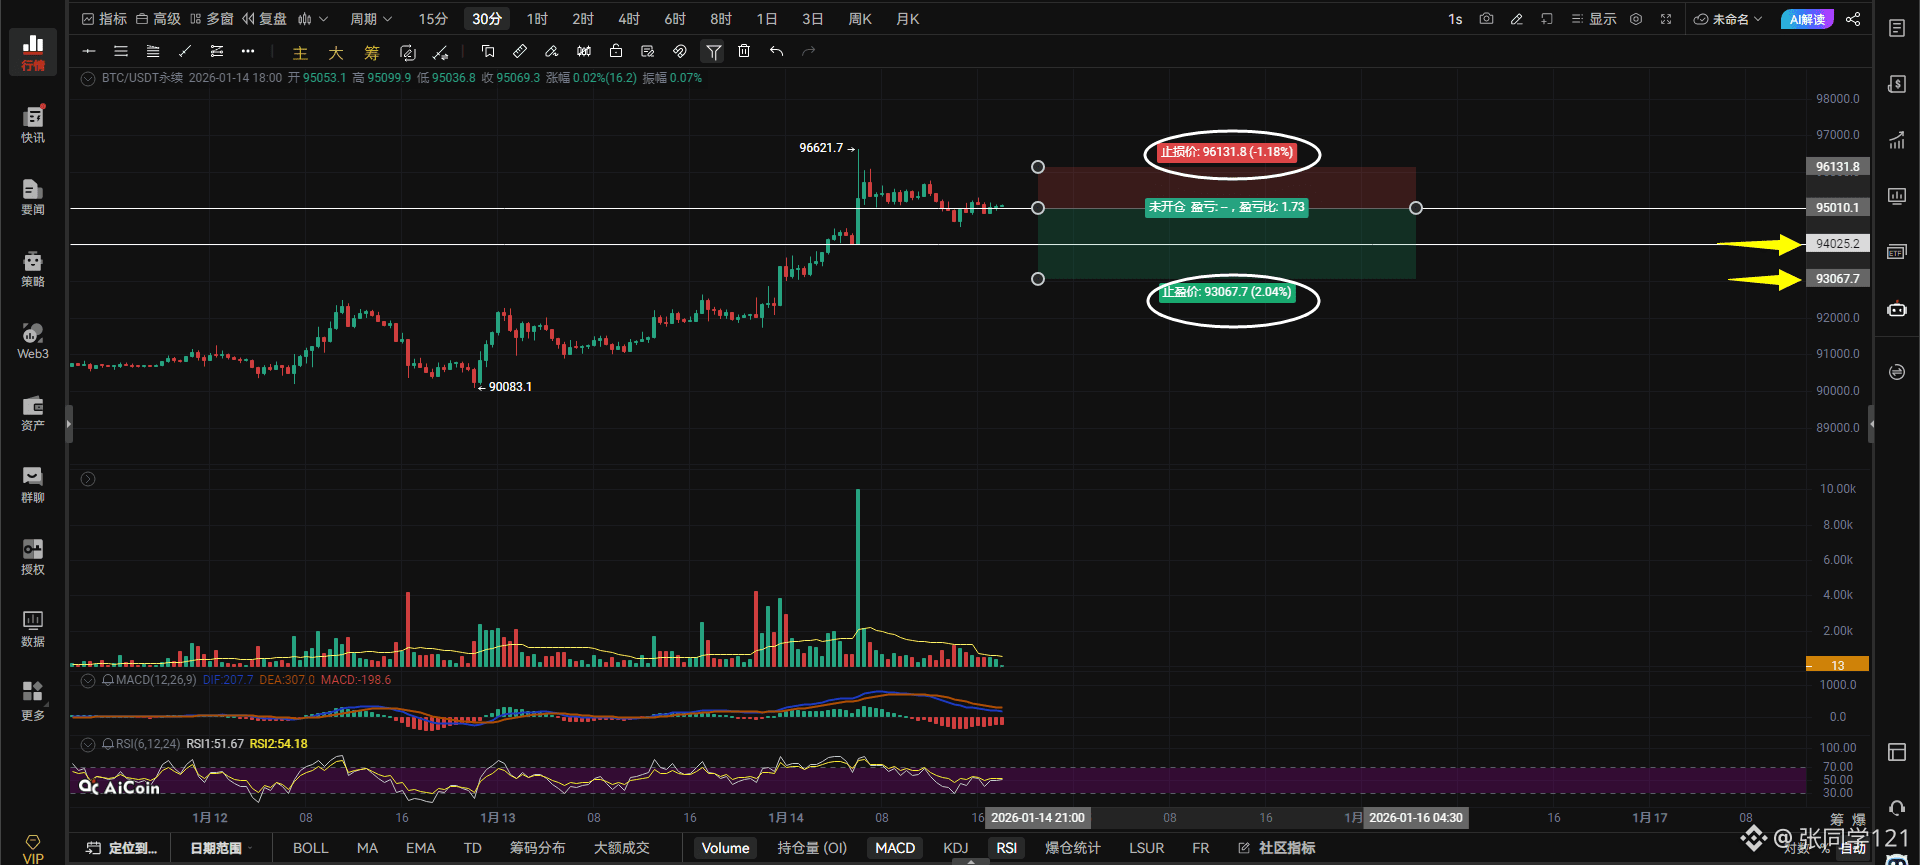Click the 定位到 locate button
This screenshot has height=865, width=1920.
(x=122, y=848)
